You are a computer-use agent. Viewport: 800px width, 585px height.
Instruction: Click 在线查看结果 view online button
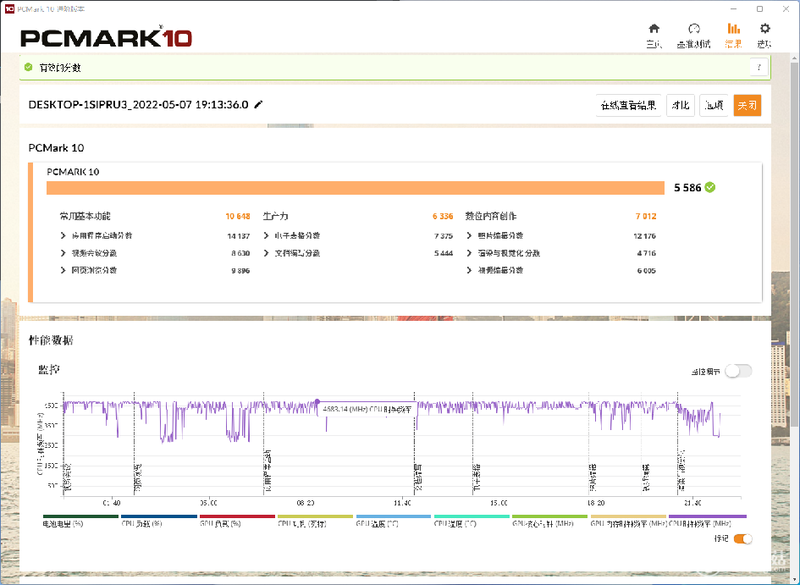[629, 105]
